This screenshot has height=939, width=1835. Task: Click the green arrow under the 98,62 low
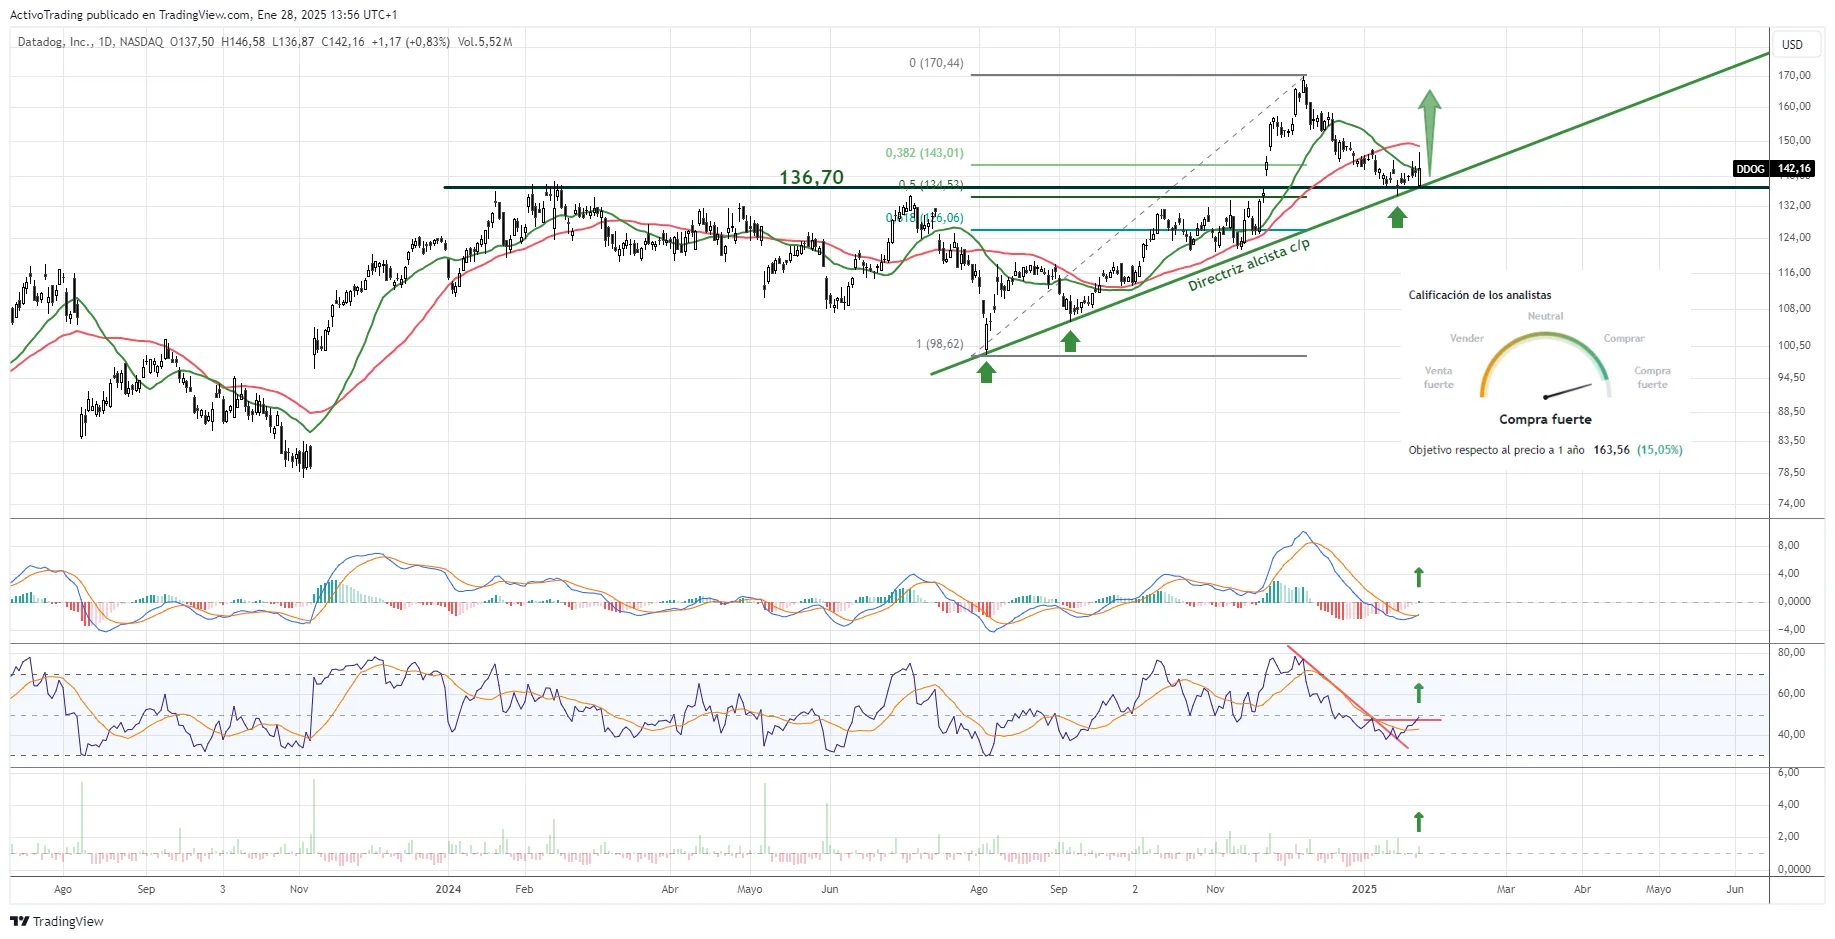pos(987,372)
